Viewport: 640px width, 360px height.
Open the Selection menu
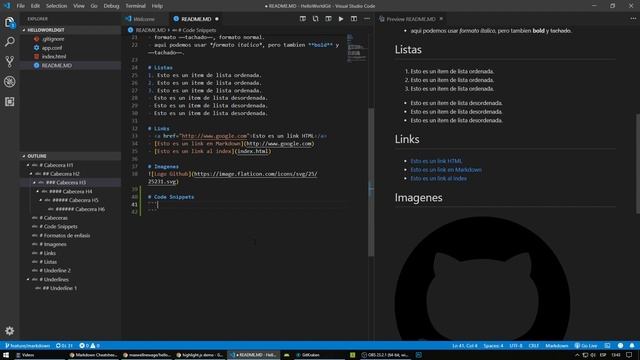(x=56, y=6)
